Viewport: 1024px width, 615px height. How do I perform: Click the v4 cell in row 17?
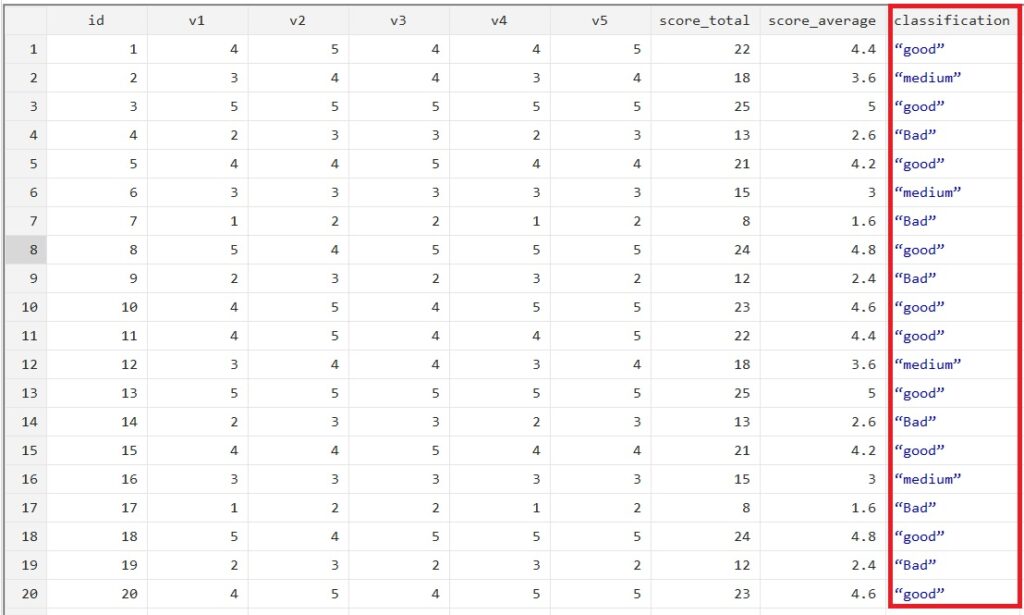point(499,508)
